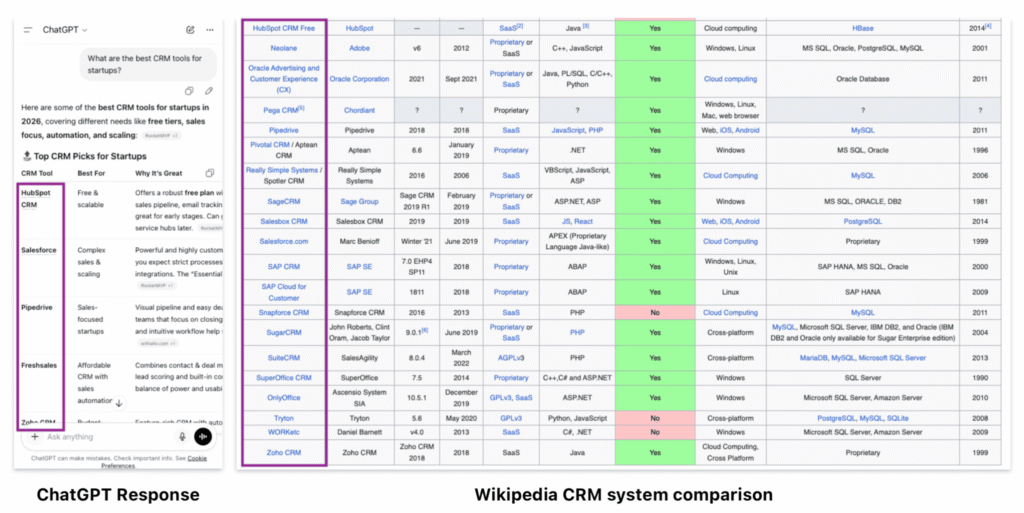Open the SAP Cloud for Customer link
1024x513 pixels.
(283, 292)
